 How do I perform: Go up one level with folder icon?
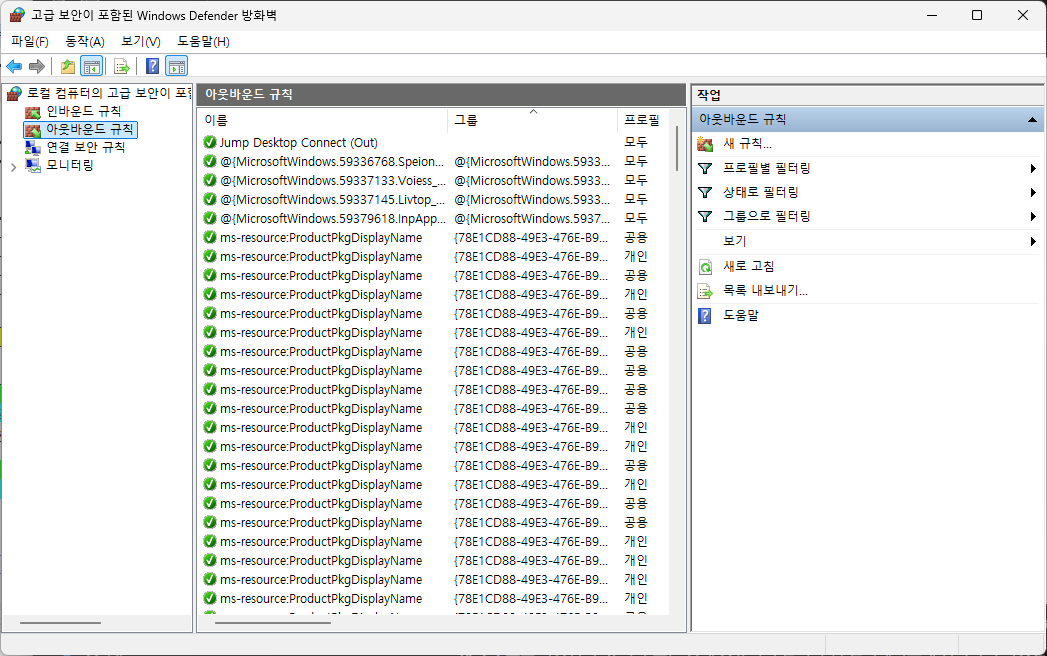click(x=67, y=66)
